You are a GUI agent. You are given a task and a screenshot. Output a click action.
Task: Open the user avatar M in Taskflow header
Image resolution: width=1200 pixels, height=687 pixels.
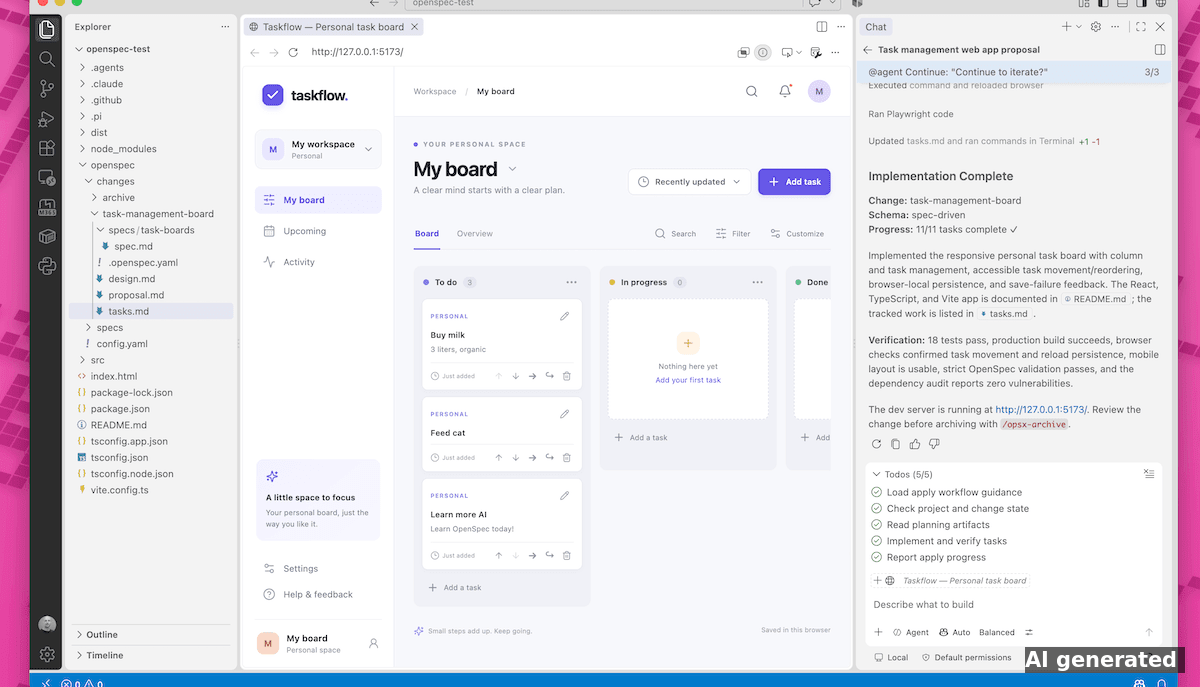(x=819, y=91)
